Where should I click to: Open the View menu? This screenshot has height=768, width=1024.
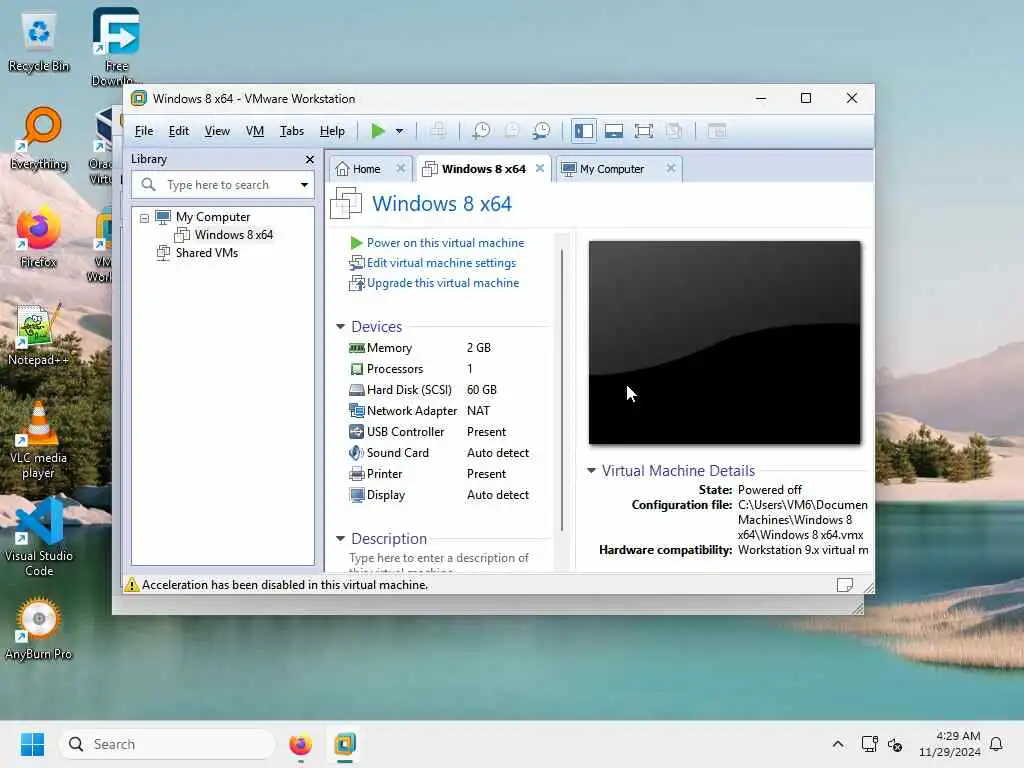point(217,131)
